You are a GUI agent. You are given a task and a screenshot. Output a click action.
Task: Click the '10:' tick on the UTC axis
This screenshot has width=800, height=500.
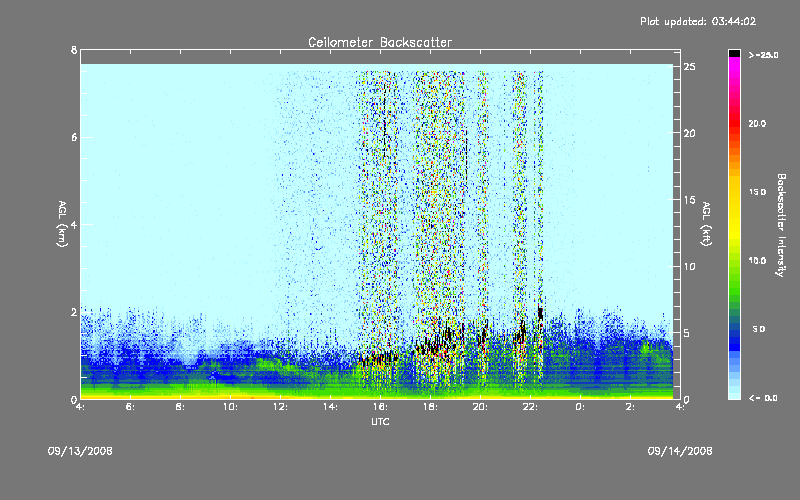point(230,407)
